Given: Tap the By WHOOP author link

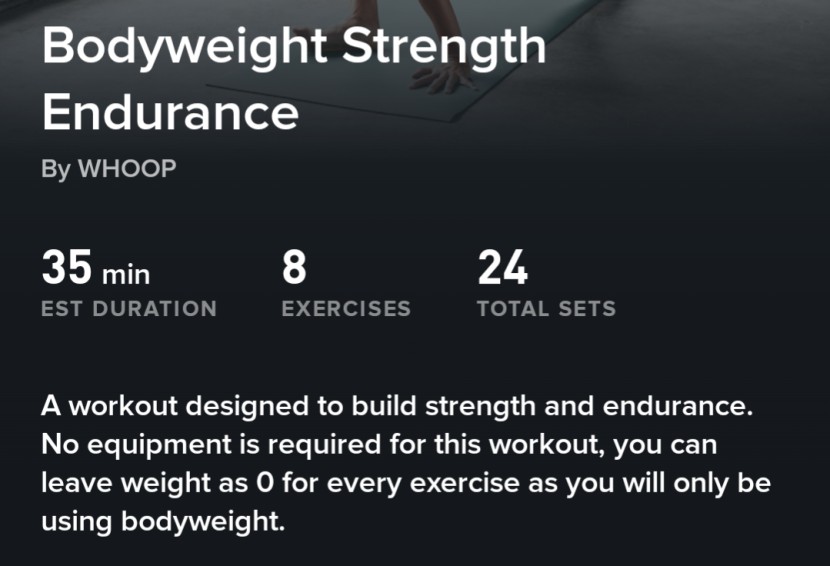Looking at the screenshot, I should pyautogui.click(x=108, y=169).
